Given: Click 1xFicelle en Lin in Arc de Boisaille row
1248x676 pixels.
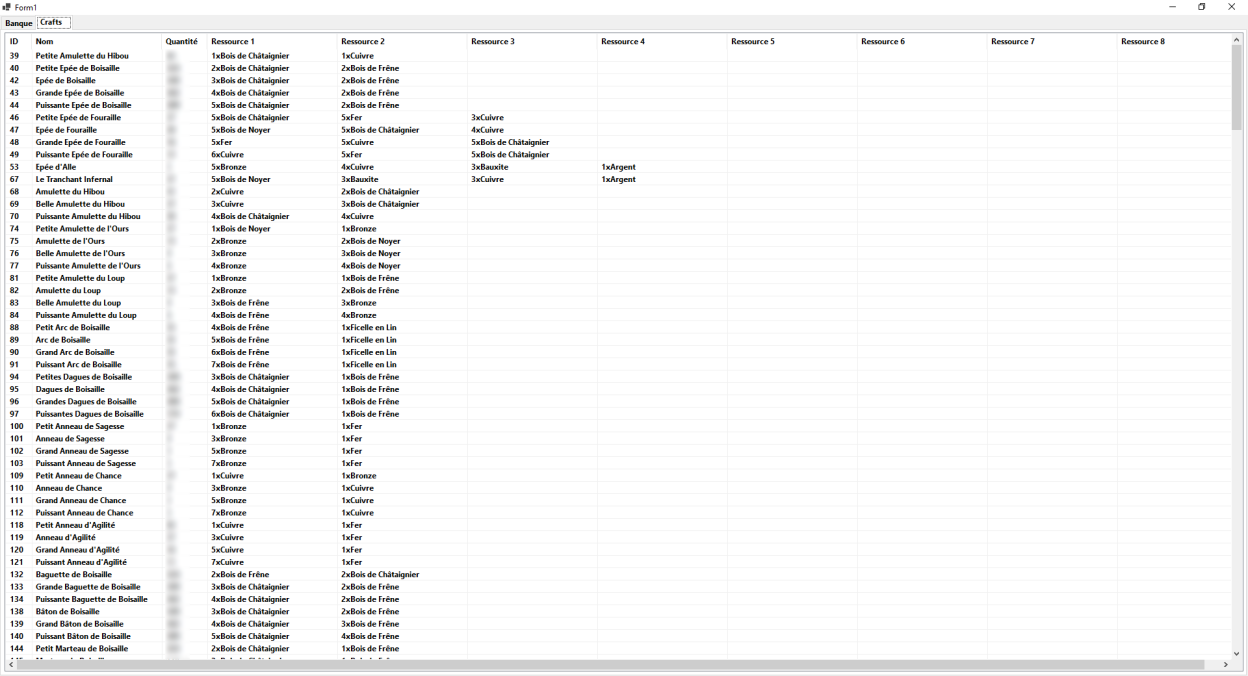Looking at the screenshot, I should tap(369, 340).
